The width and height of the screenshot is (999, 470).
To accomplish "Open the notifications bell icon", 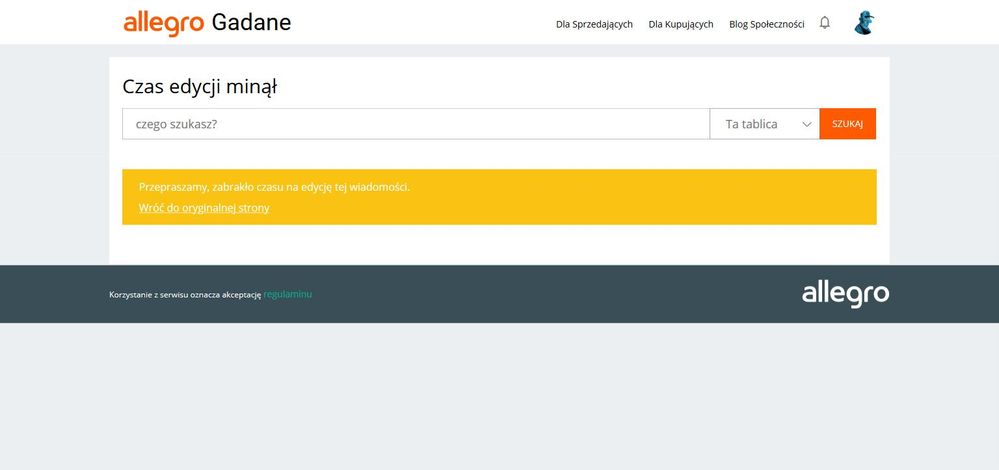I will pyautogui.click(x=824, y=23).
